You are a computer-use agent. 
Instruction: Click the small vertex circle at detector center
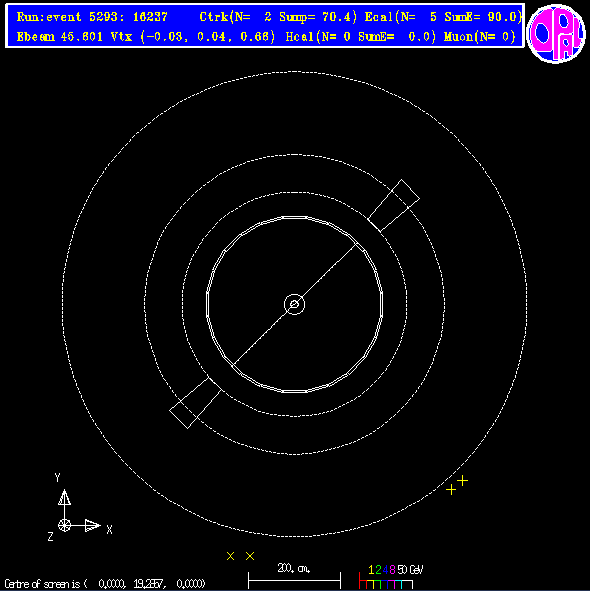[294, 304]
